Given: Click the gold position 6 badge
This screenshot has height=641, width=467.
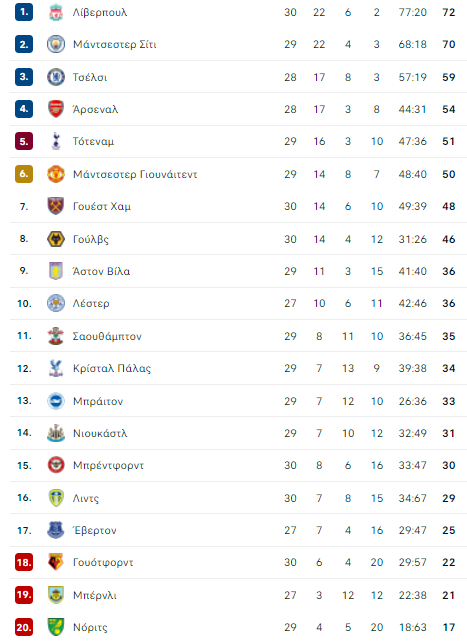Looking at the screenshot, I should coord(24,174).
